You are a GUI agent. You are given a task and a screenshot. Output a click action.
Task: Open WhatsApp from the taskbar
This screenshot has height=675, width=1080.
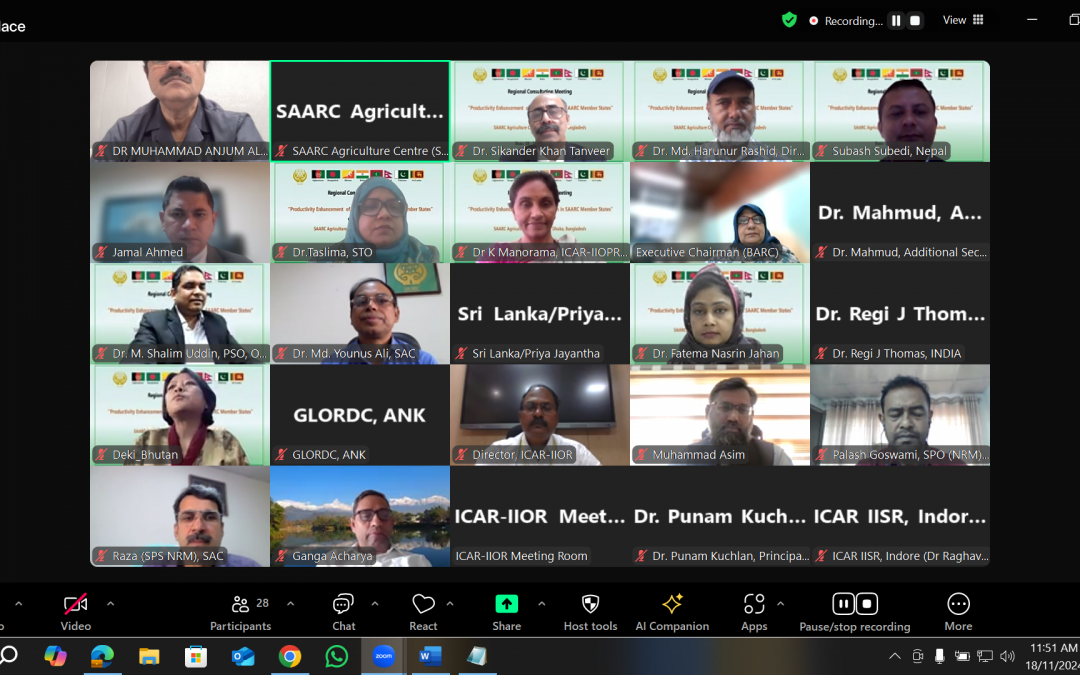pos(337,656)
